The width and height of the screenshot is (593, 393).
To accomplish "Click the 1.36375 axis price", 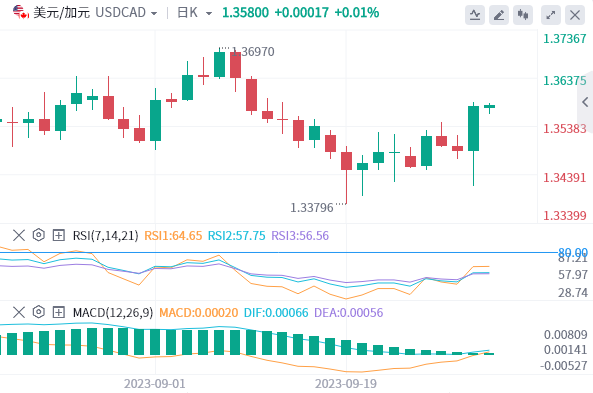I will (565, 81).
